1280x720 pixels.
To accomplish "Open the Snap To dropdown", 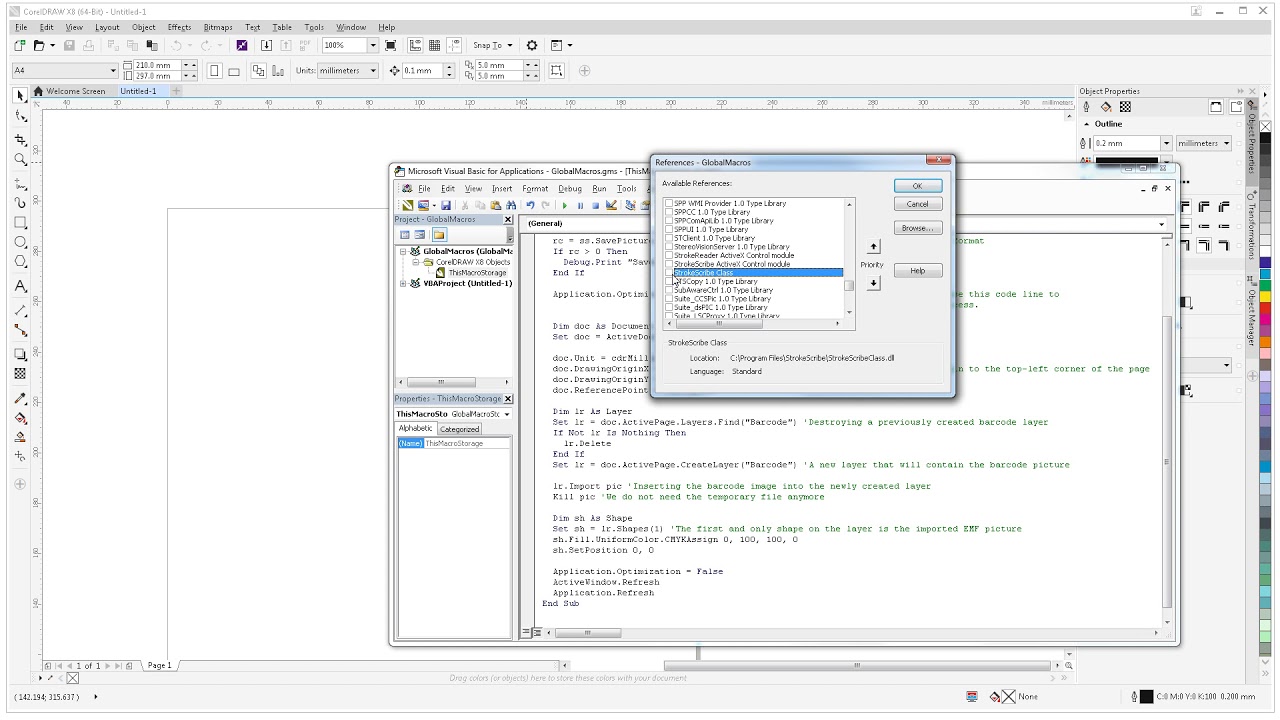I will 509,45.
